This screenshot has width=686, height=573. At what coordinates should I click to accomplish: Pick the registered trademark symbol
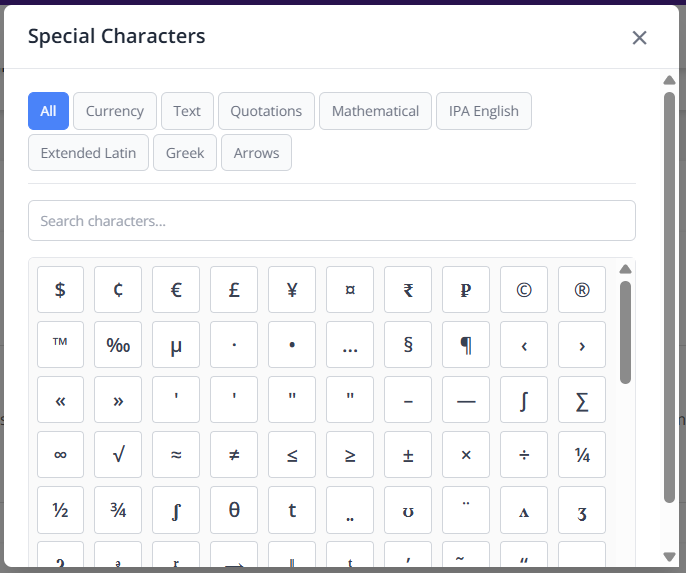(x=582, y=290)
